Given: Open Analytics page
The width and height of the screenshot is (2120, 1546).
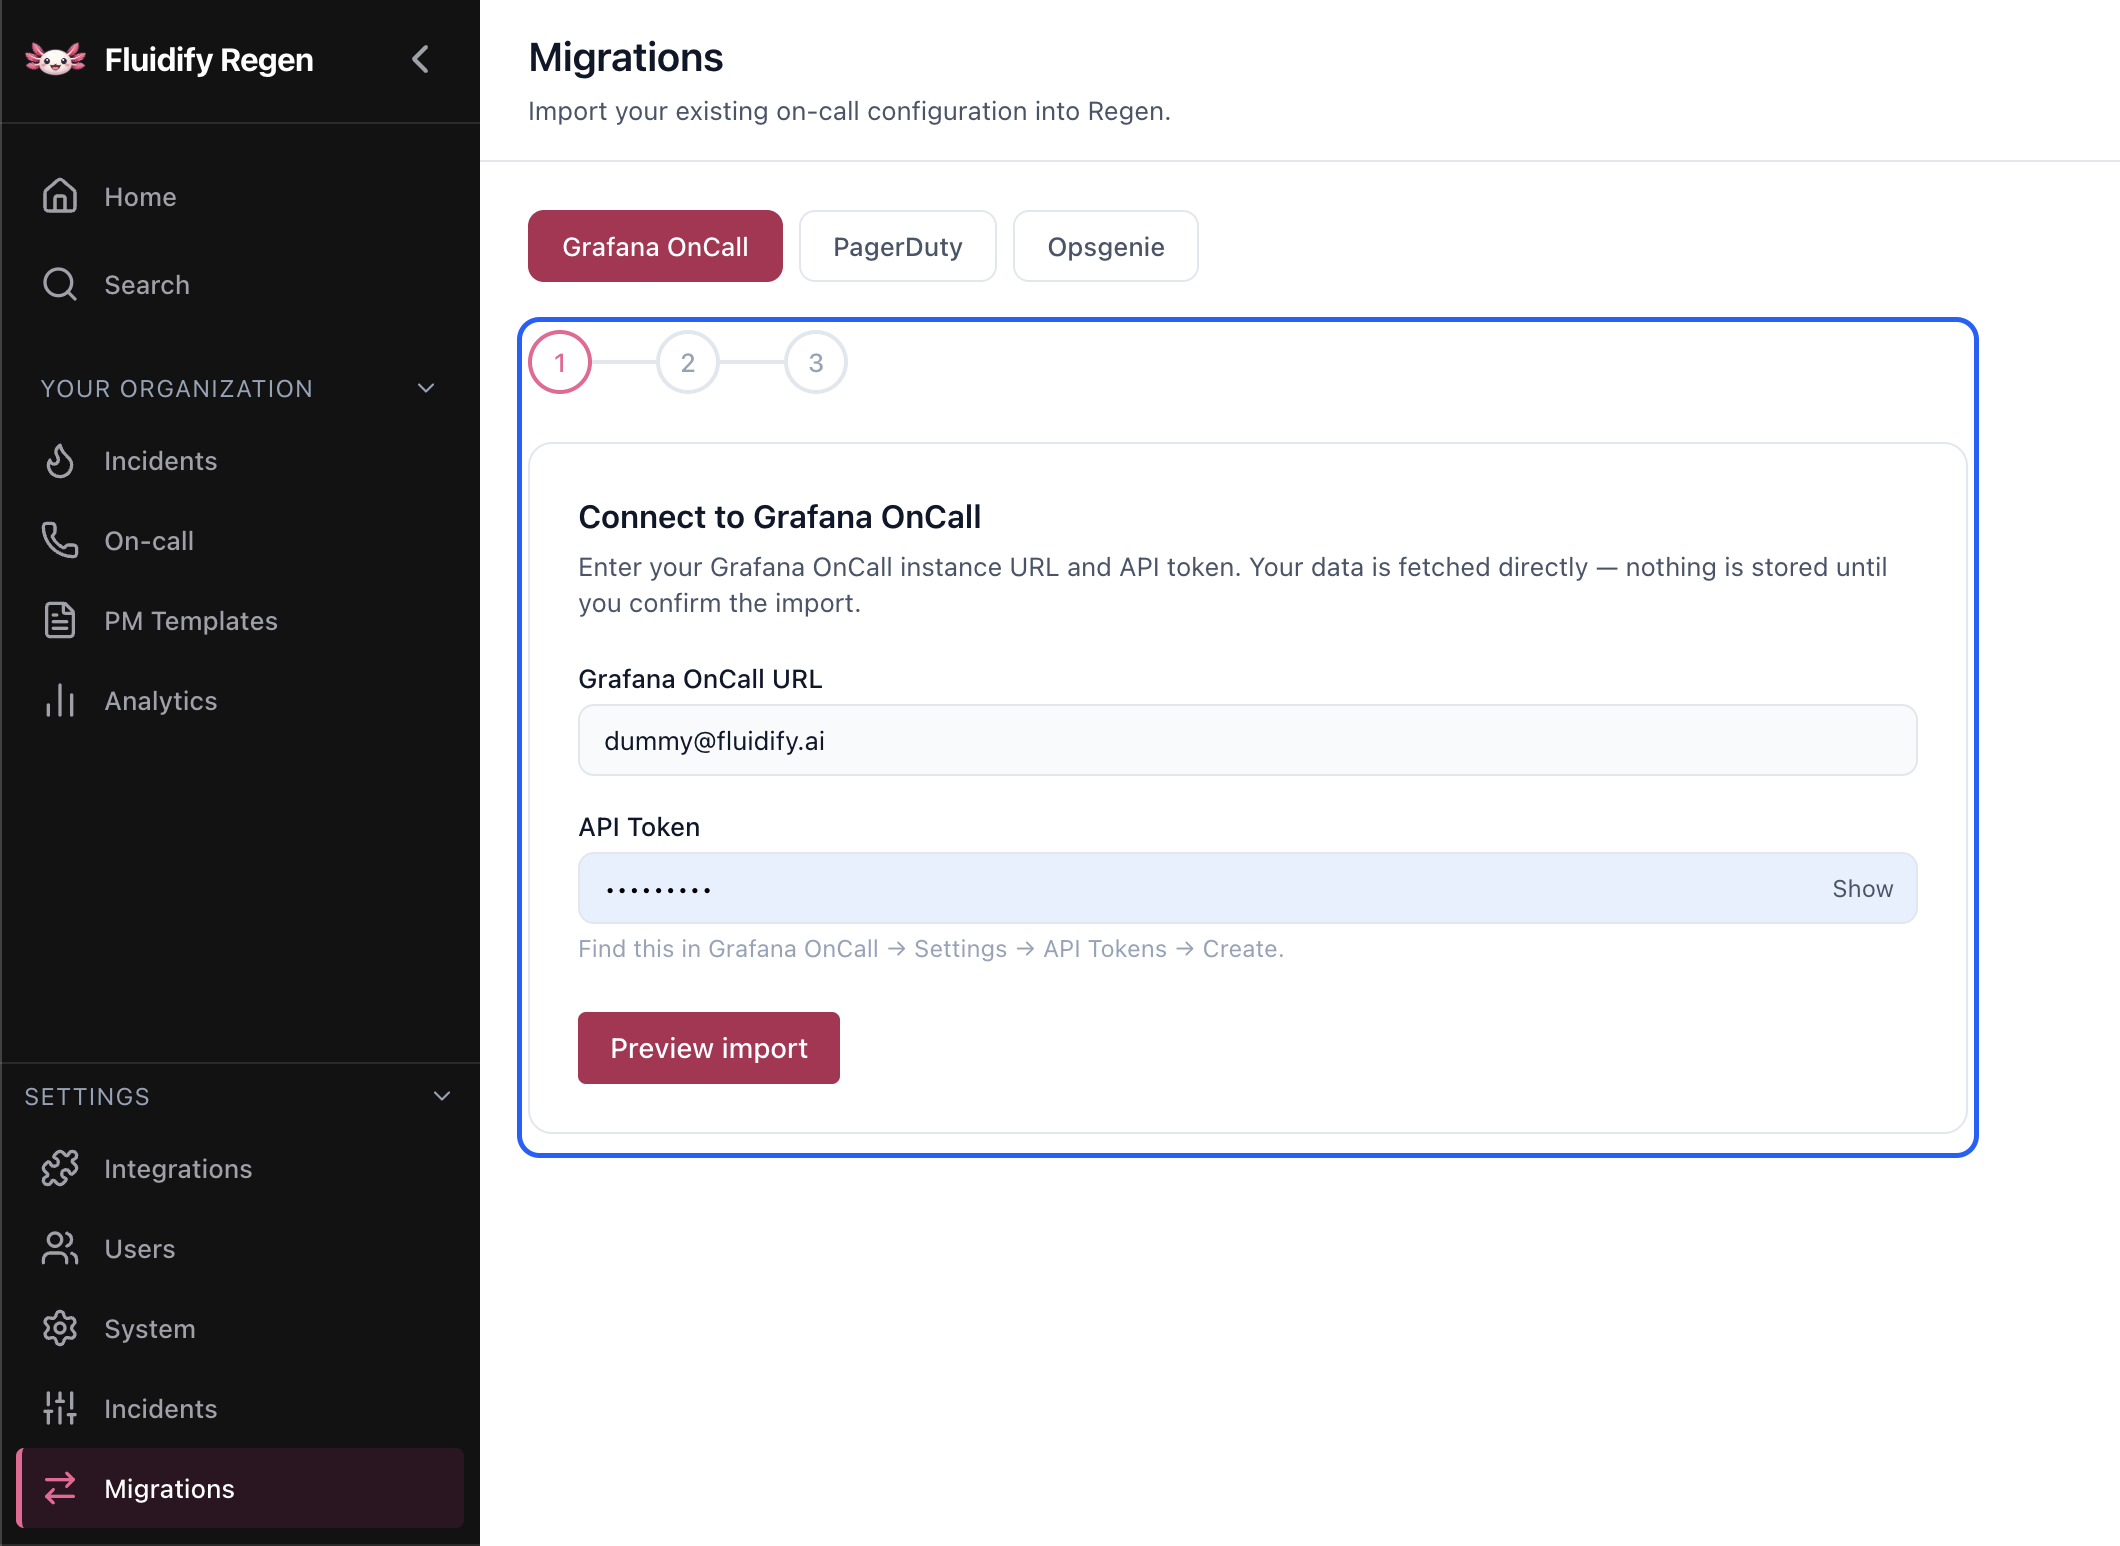Looking at the screenshot, I should [240, 700].
